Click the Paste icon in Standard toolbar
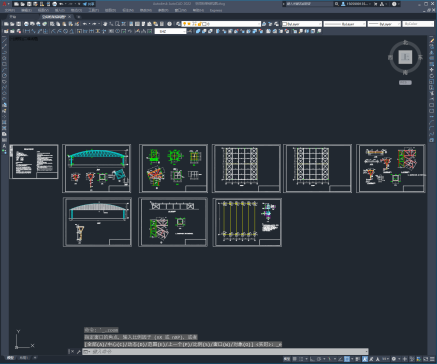Image resolution: width=437 pixels, height=364 pixels. coord(64,24)
